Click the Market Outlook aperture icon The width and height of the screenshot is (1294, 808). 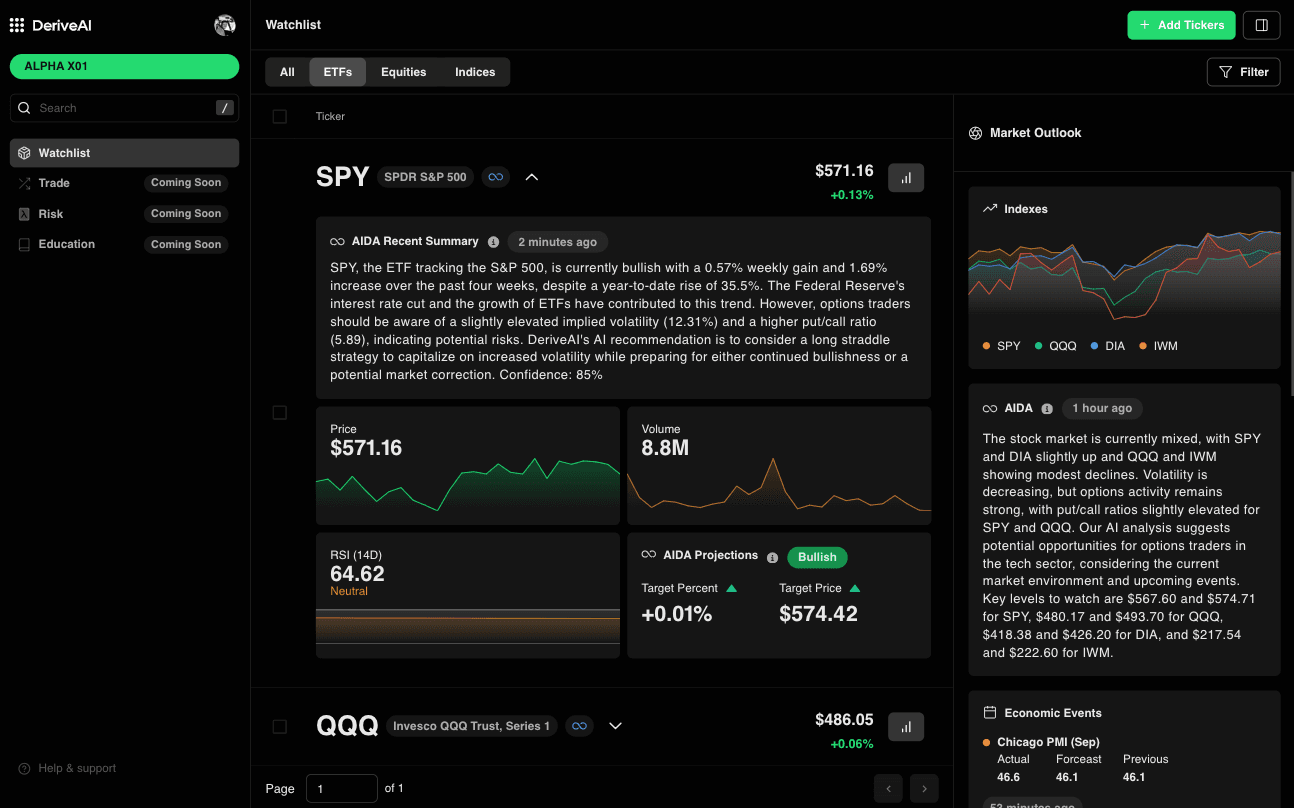click(x=976, y=133)
